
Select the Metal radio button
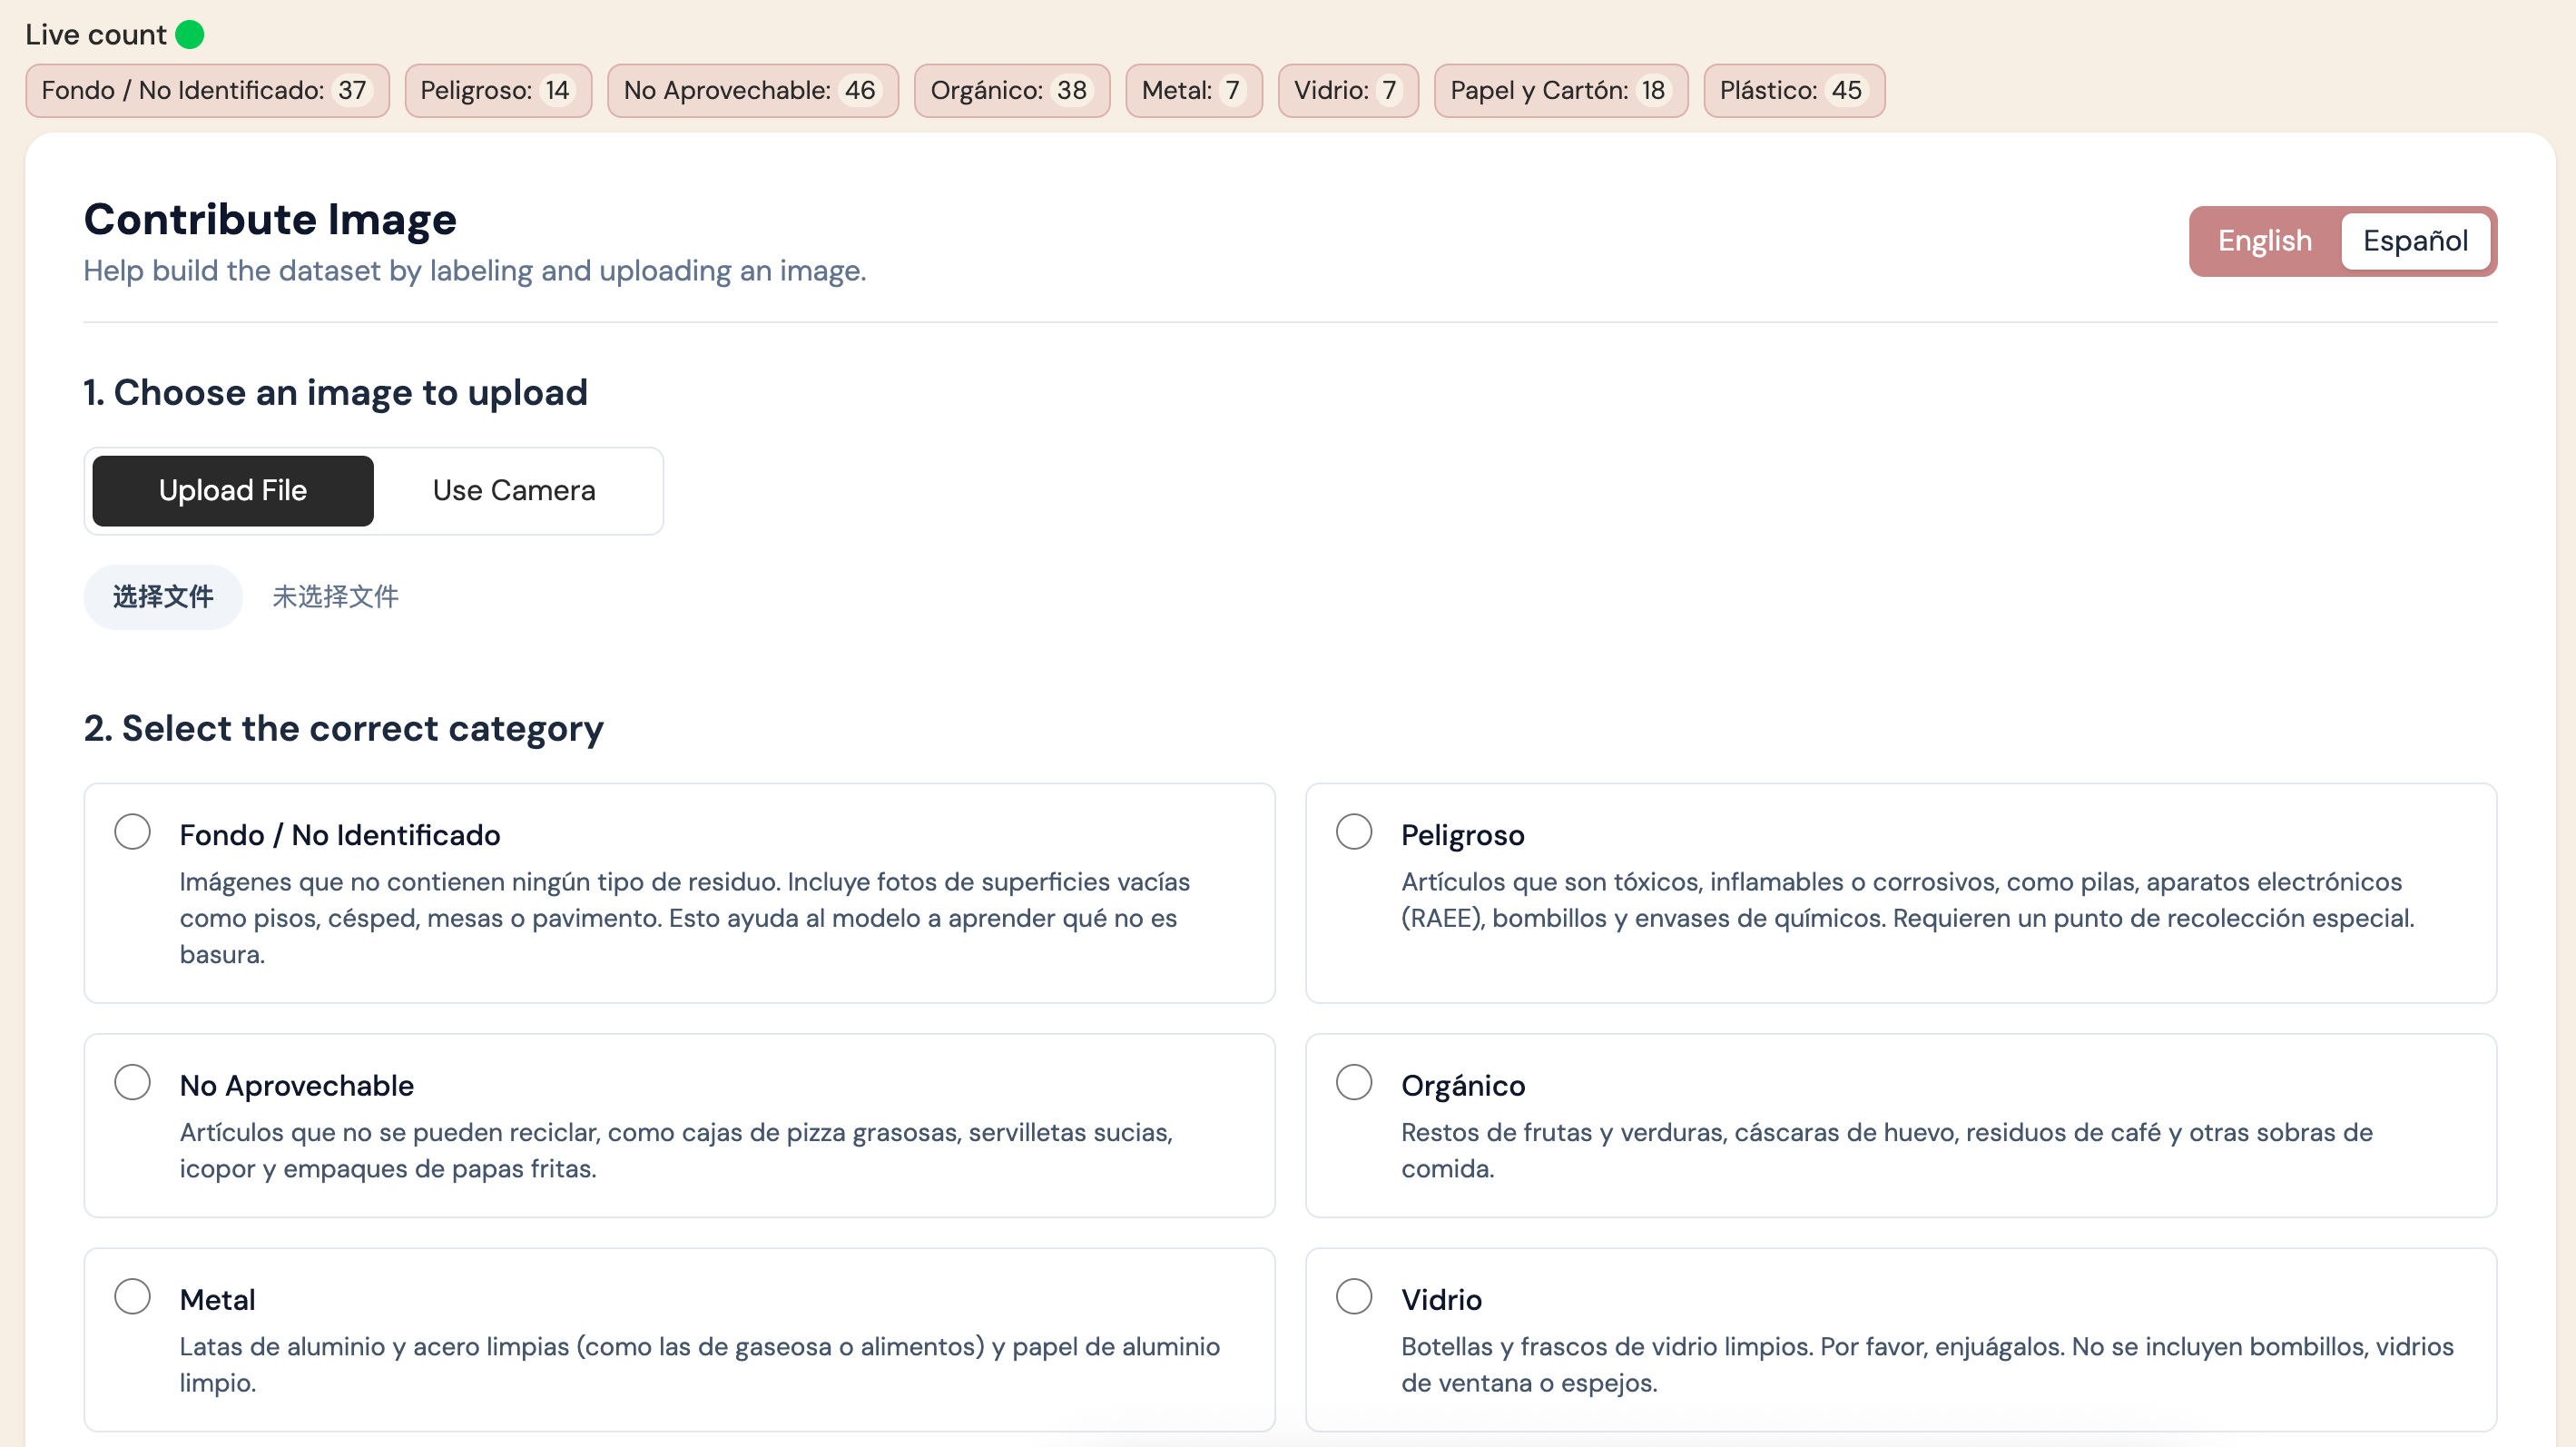pos(132,1297)
